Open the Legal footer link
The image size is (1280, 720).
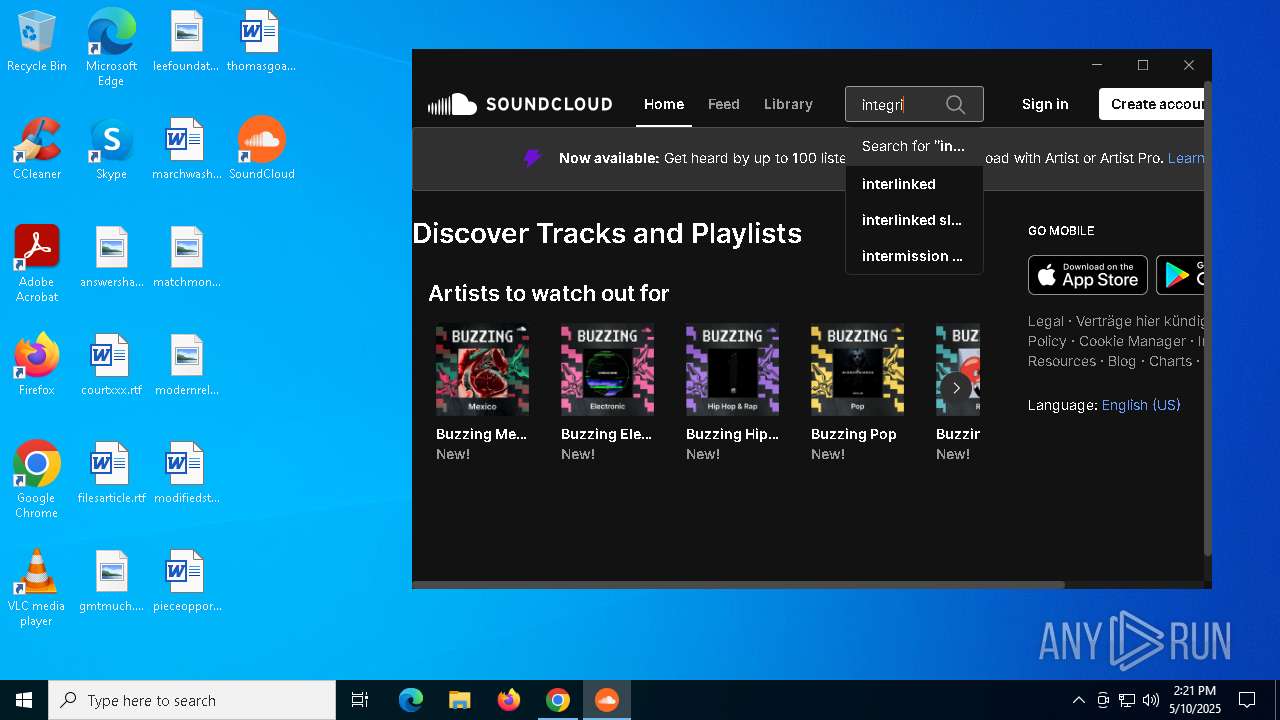[x=1046, y=321]
